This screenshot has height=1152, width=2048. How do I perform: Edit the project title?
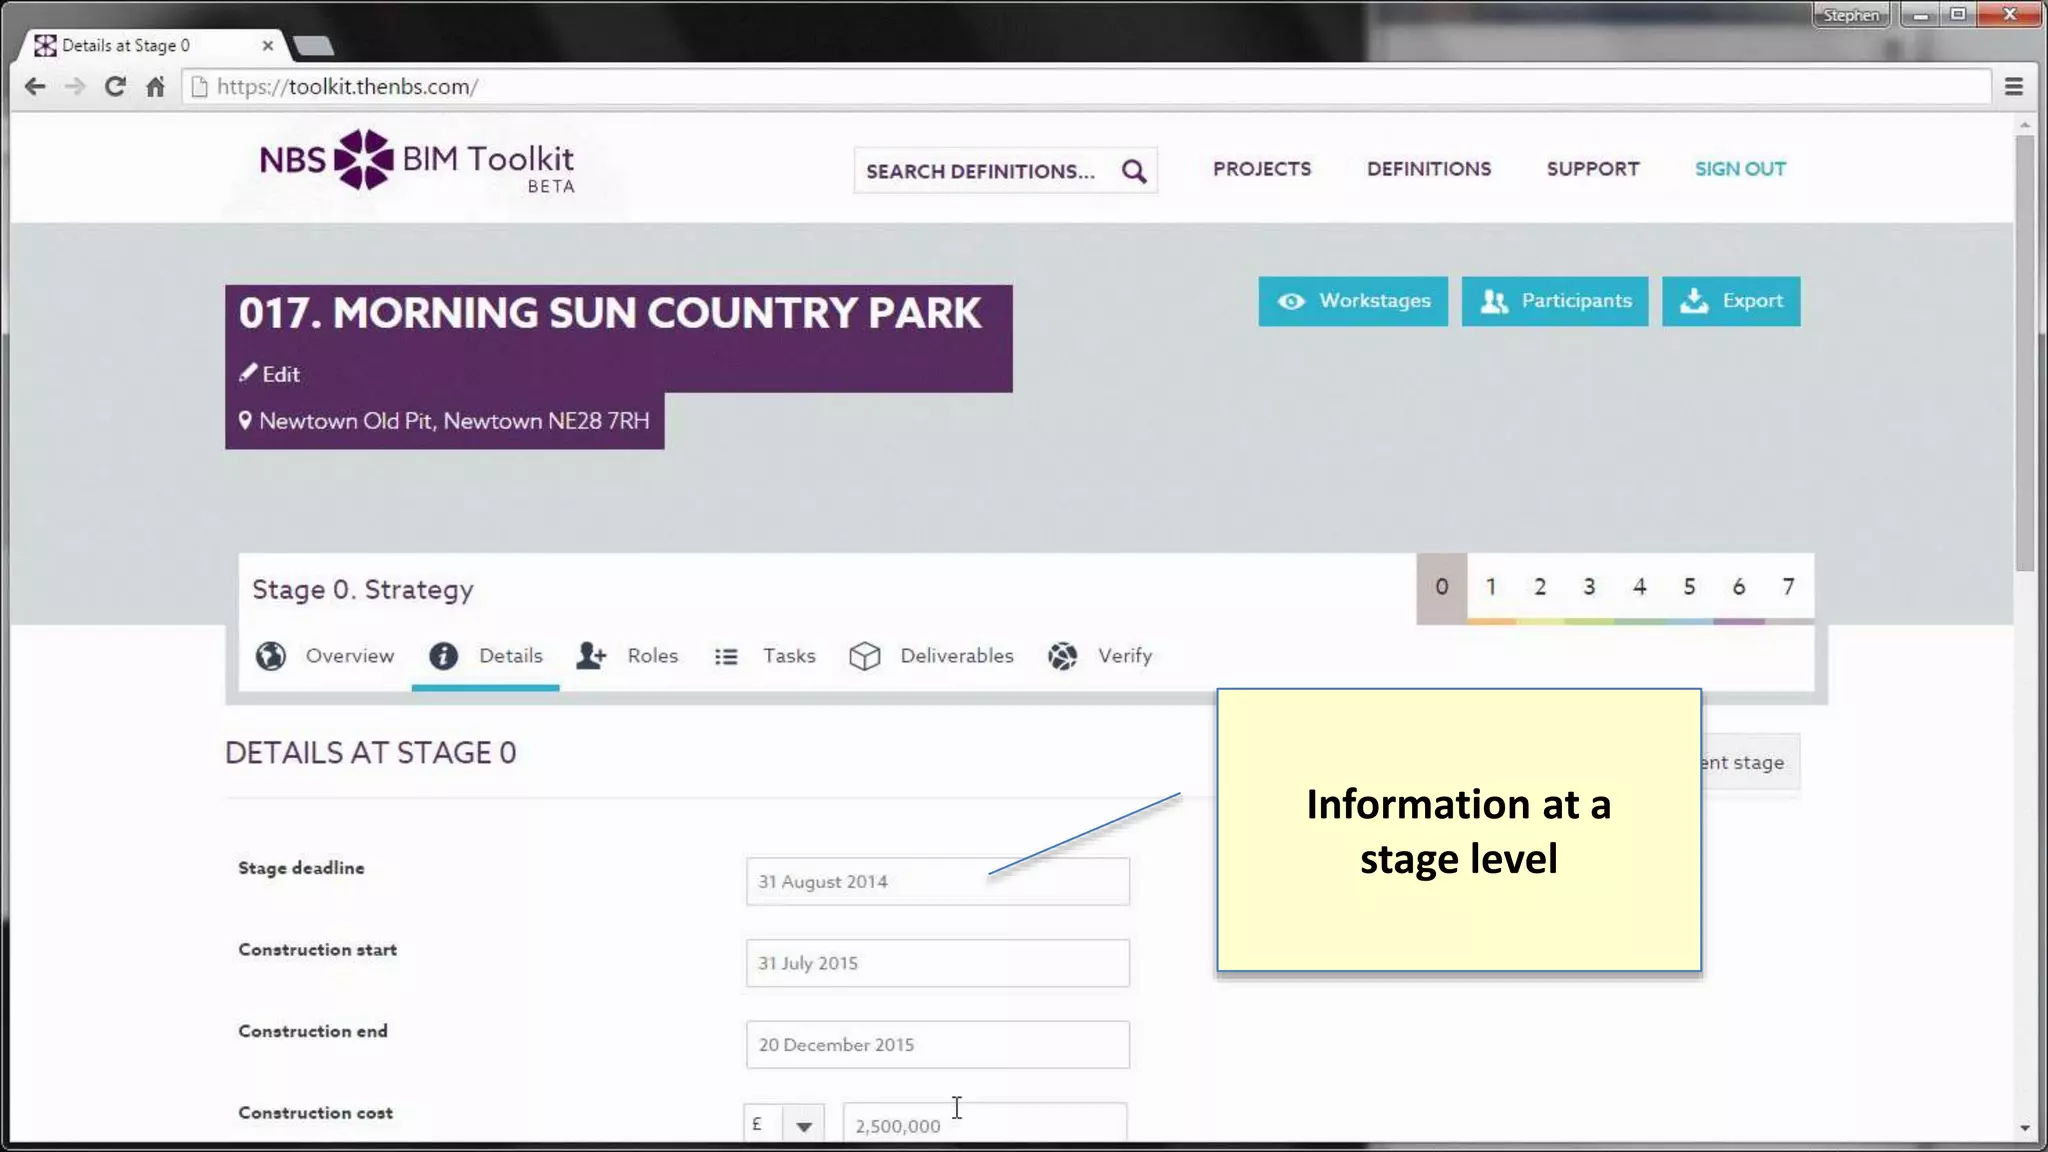point(270,374)
